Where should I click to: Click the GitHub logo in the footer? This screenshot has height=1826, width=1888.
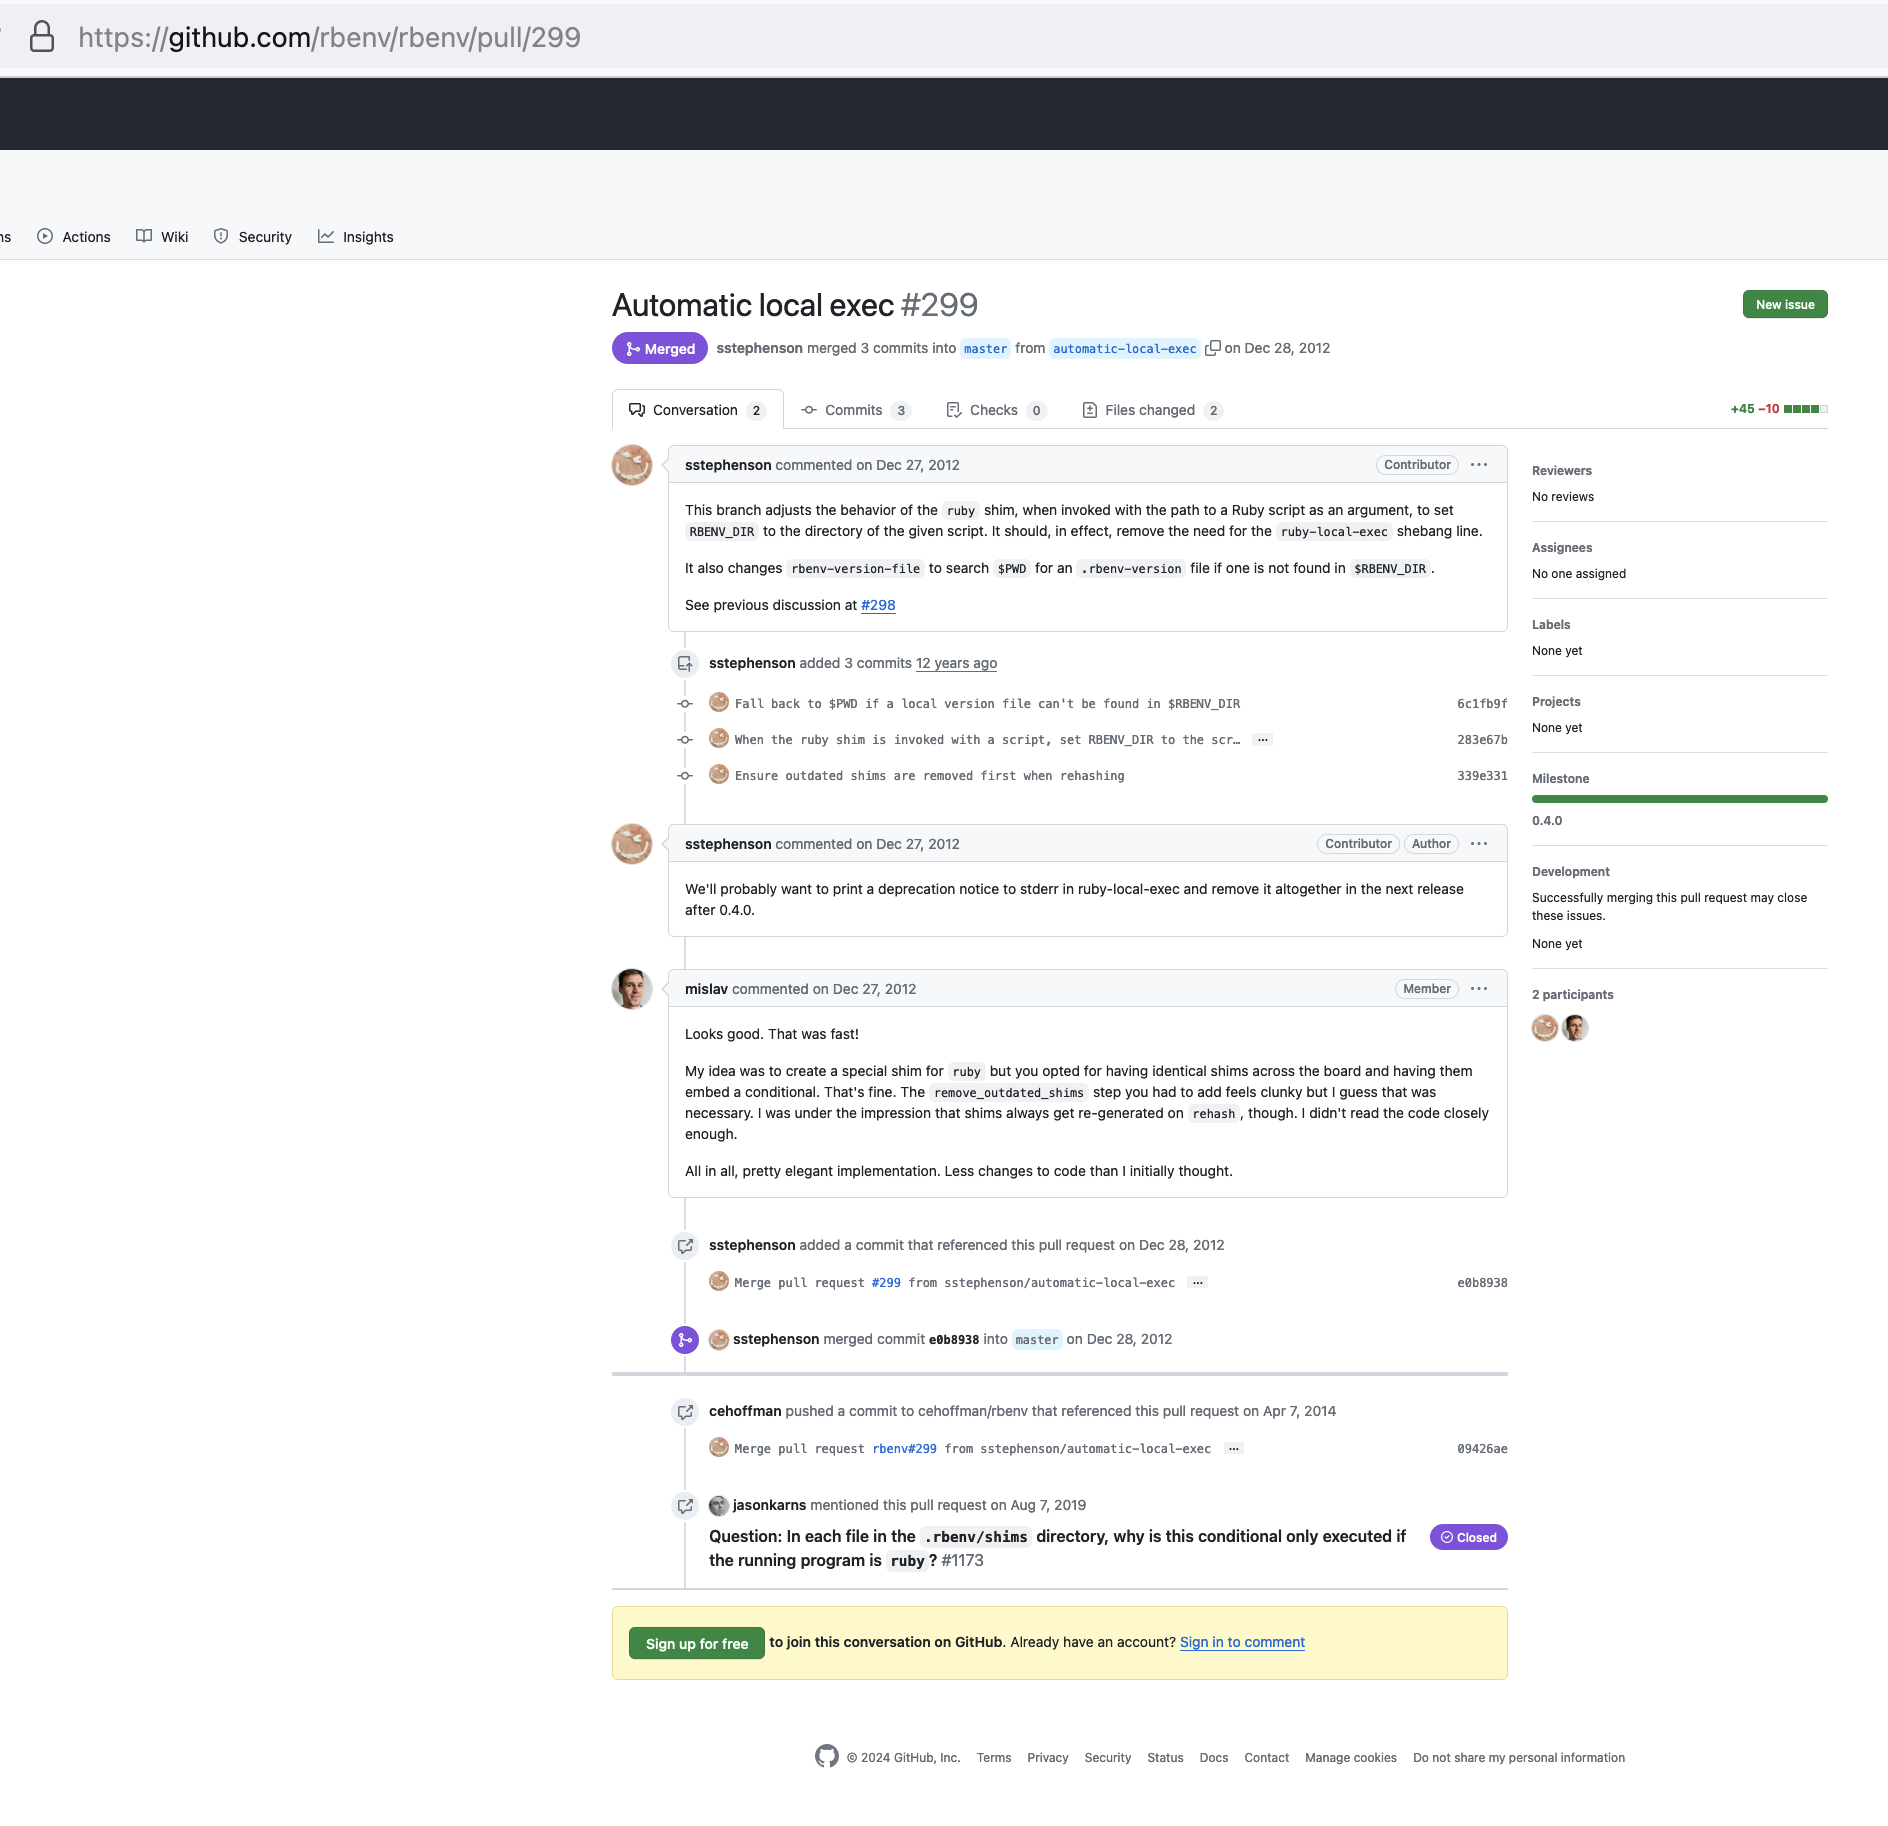coord(827,1756)
